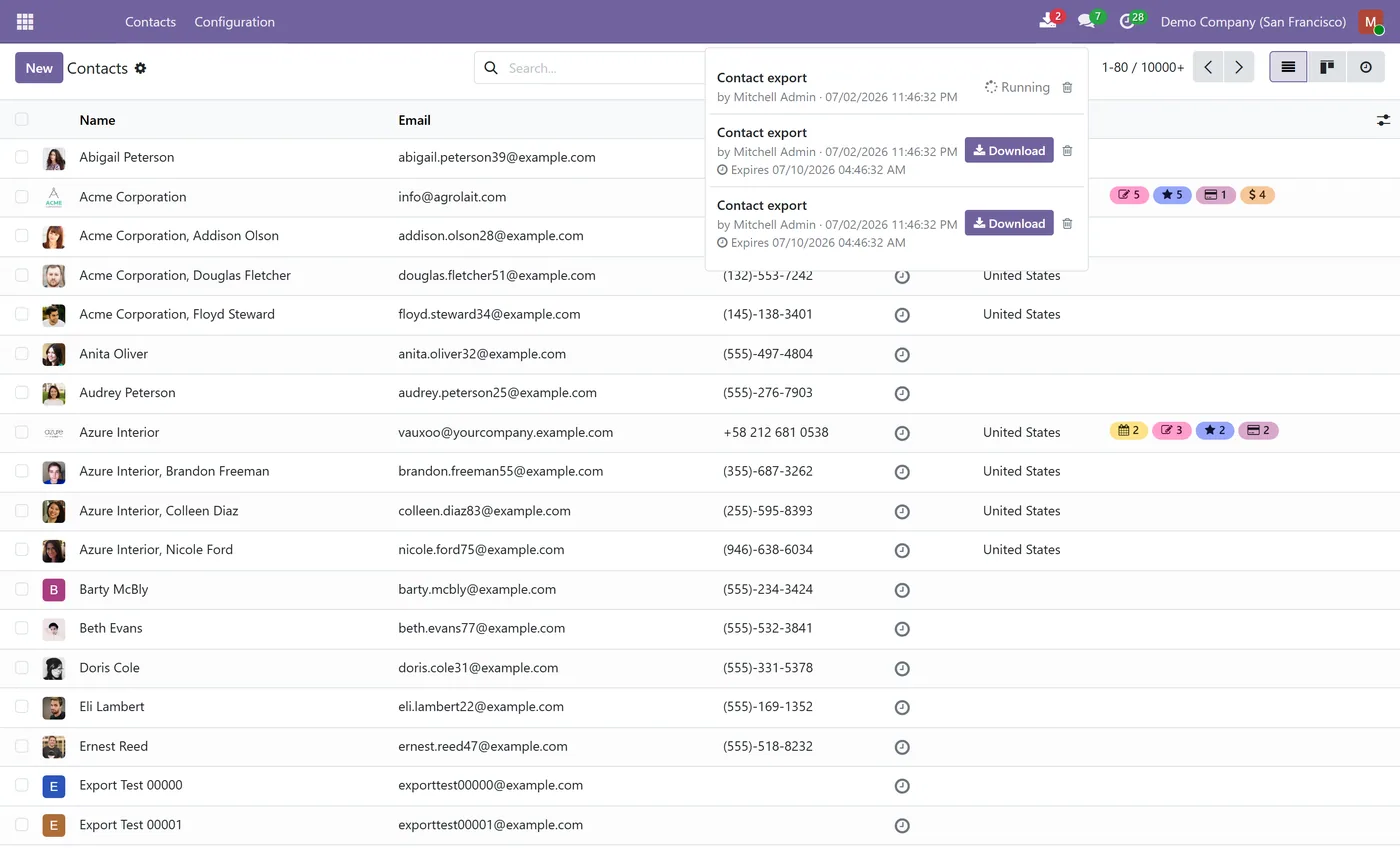This screenshot has width=1400, height=851.
Task: Select the Abigail Peterson row checkbox
Action: (x=22, y=157)
